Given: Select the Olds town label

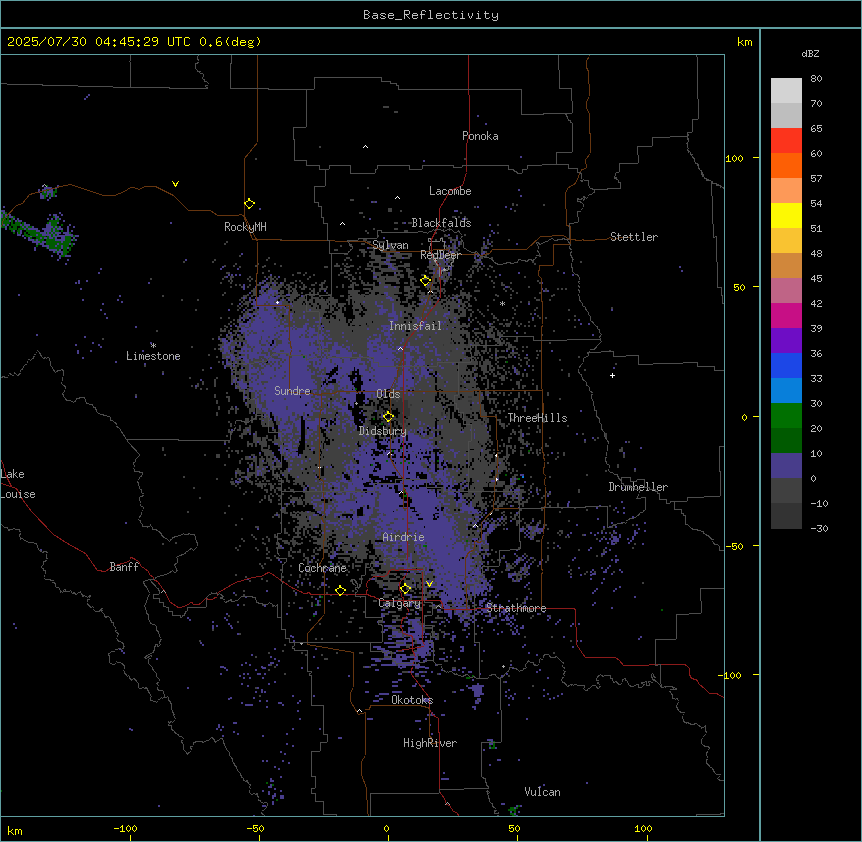Looking at the screenshot, I should 388,394.
